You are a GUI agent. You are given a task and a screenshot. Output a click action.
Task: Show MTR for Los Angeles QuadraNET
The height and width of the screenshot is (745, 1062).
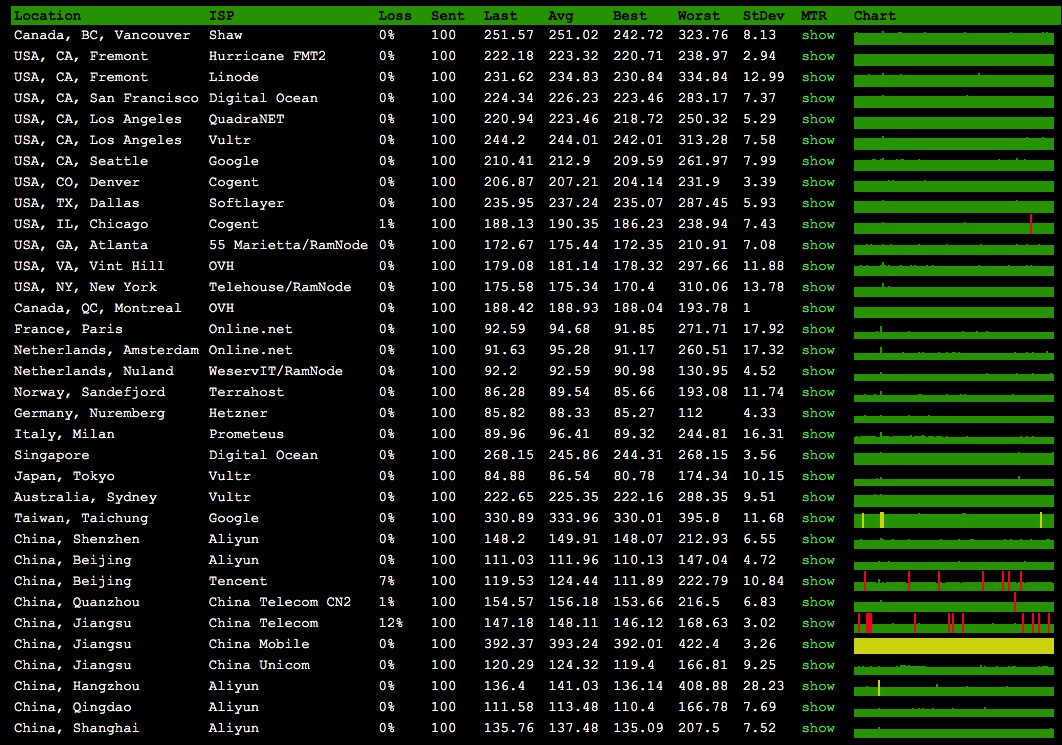(x=818, y=119)
